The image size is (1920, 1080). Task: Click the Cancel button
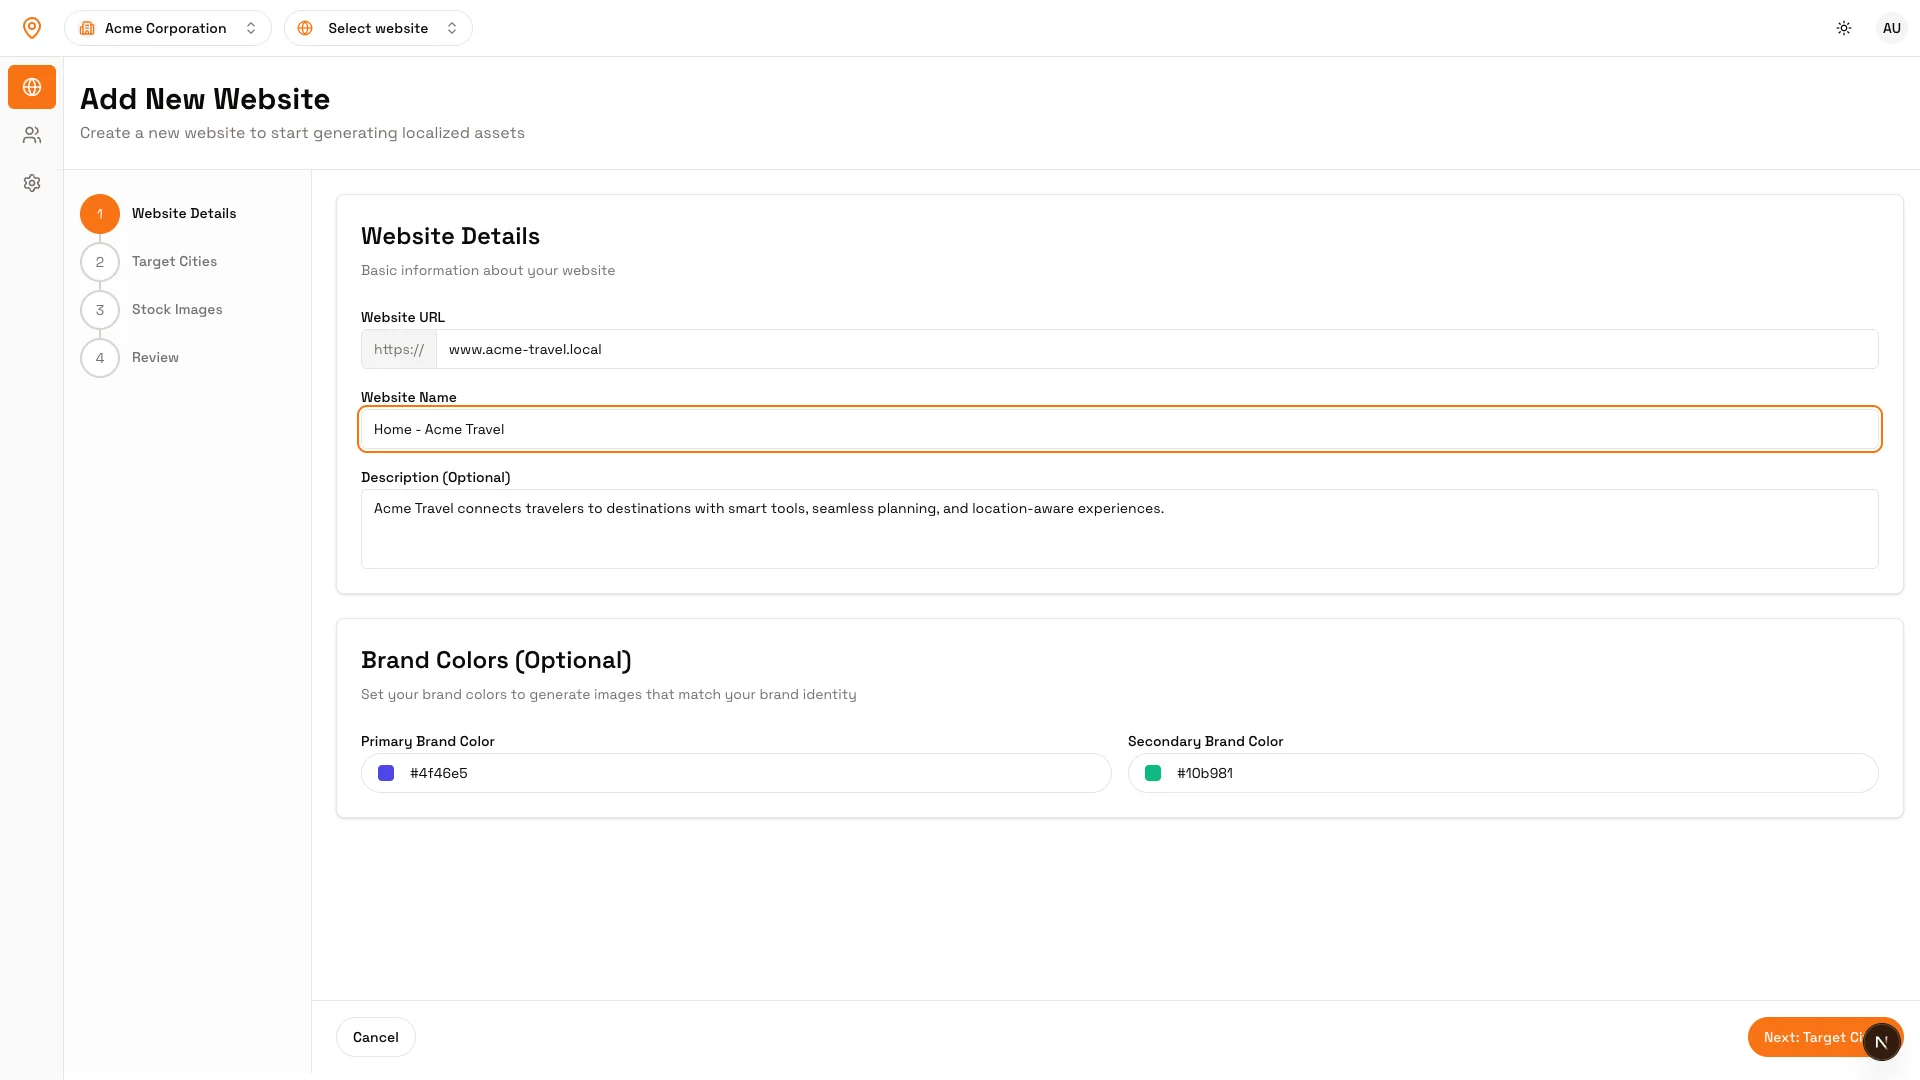(x=376, y=1037)
